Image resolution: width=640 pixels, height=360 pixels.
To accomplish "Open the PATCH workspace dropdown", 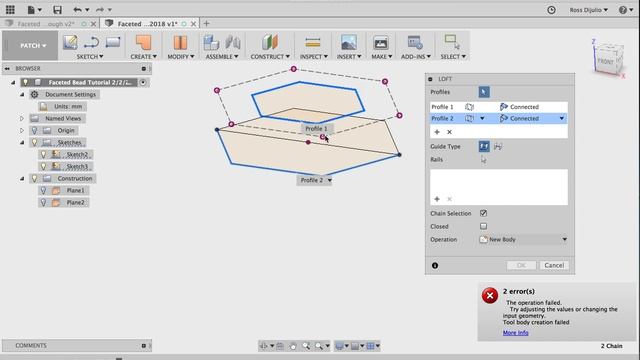I will (33, 46).
